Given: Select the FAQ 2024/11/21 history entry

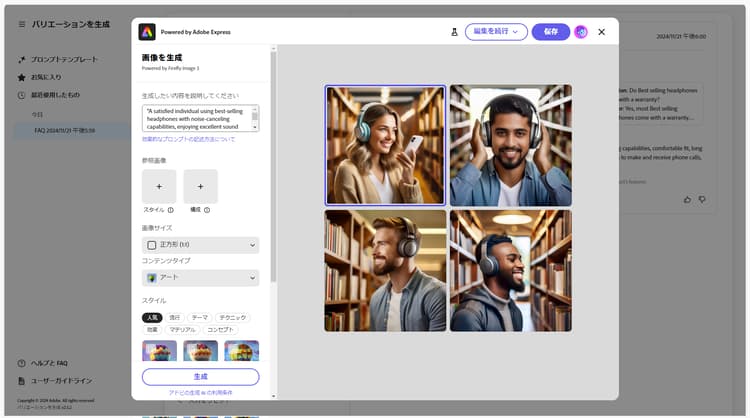Looking at the screenshot, I should (72, 131).
